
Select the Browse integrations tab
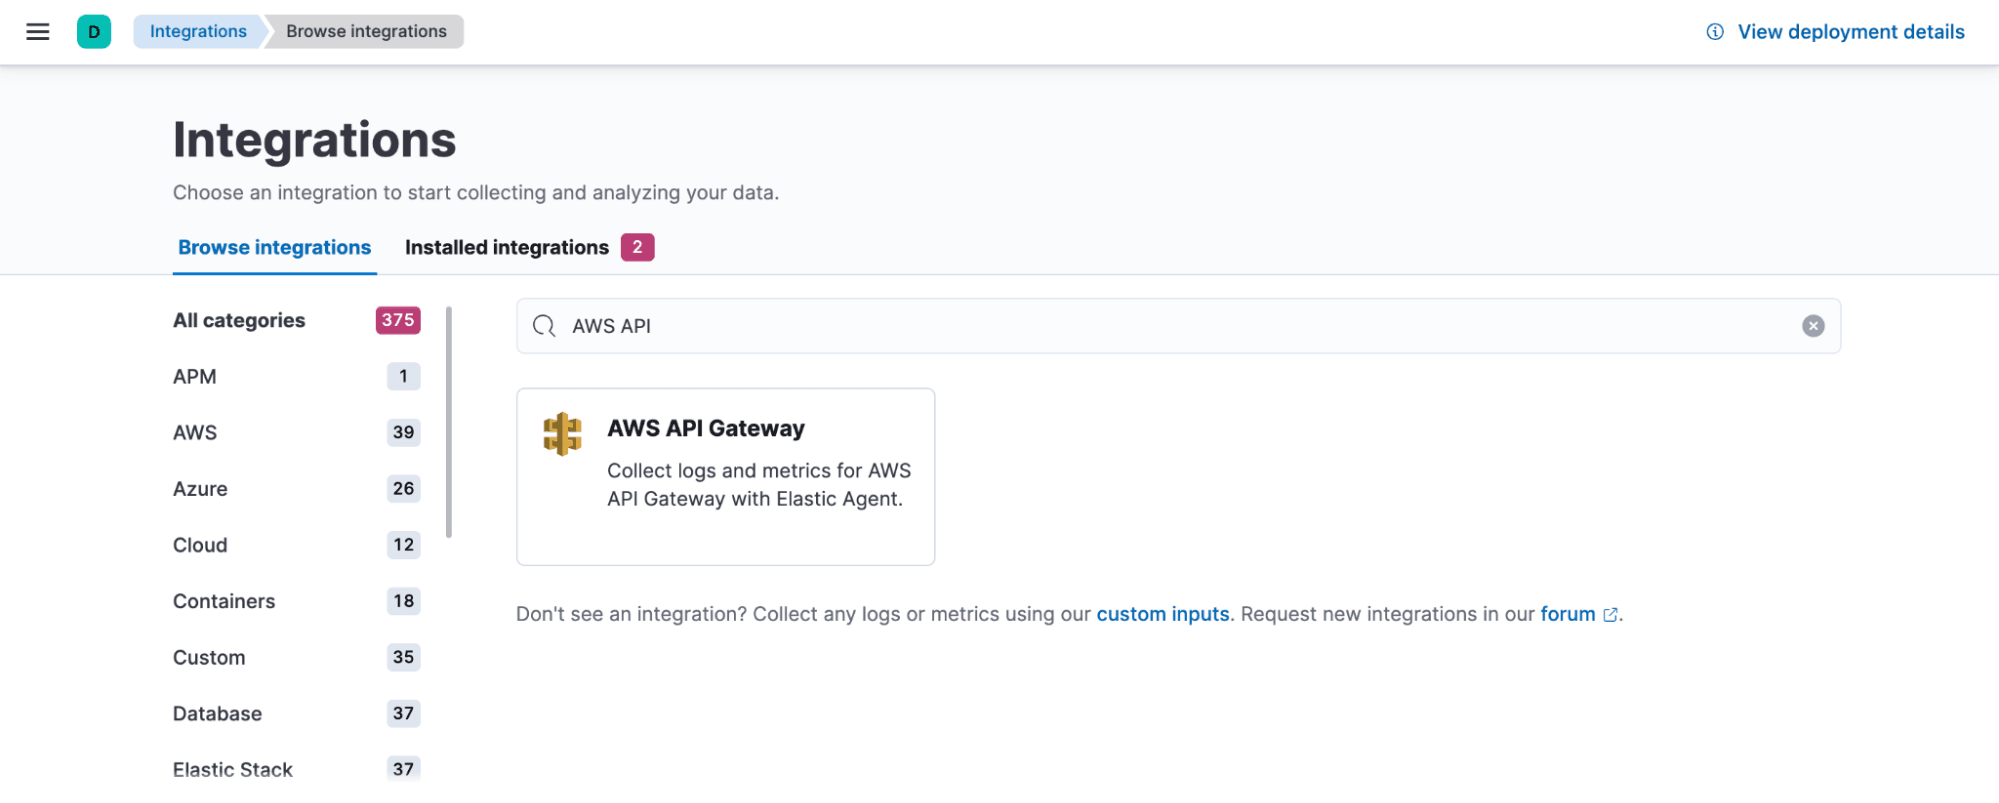pos(274,247)
